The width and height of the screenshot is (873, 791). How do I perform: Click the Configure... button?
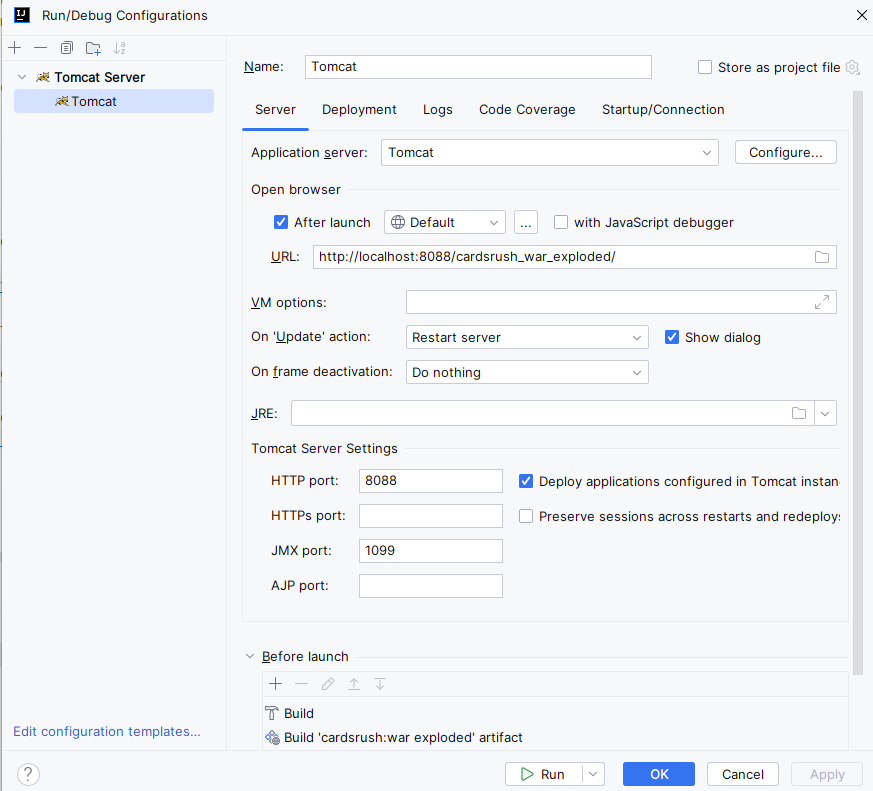click(x=786, y=153)
